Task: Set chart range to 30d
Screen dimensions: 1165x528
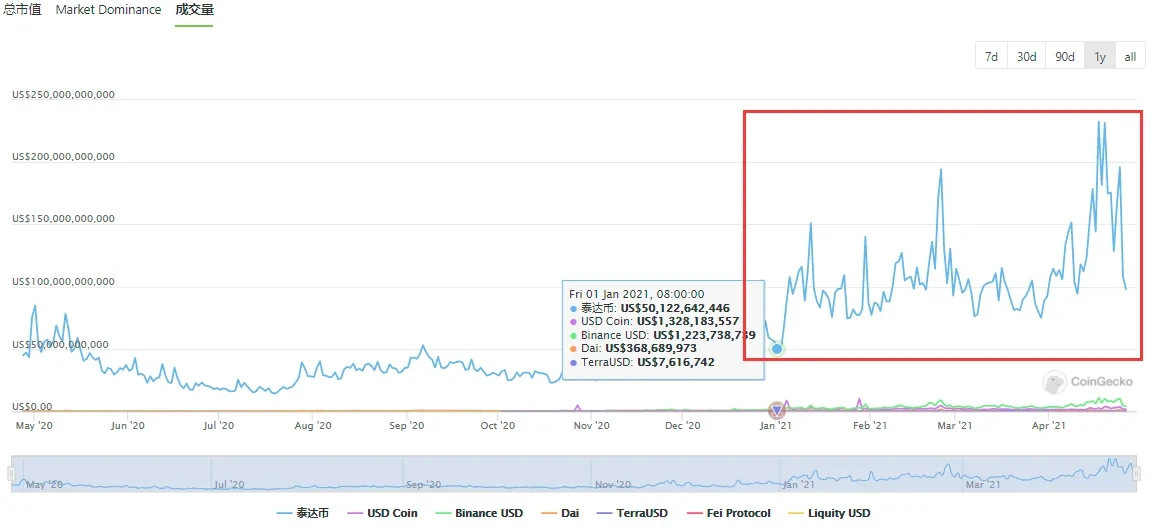Action: [x=1027, y=57]
